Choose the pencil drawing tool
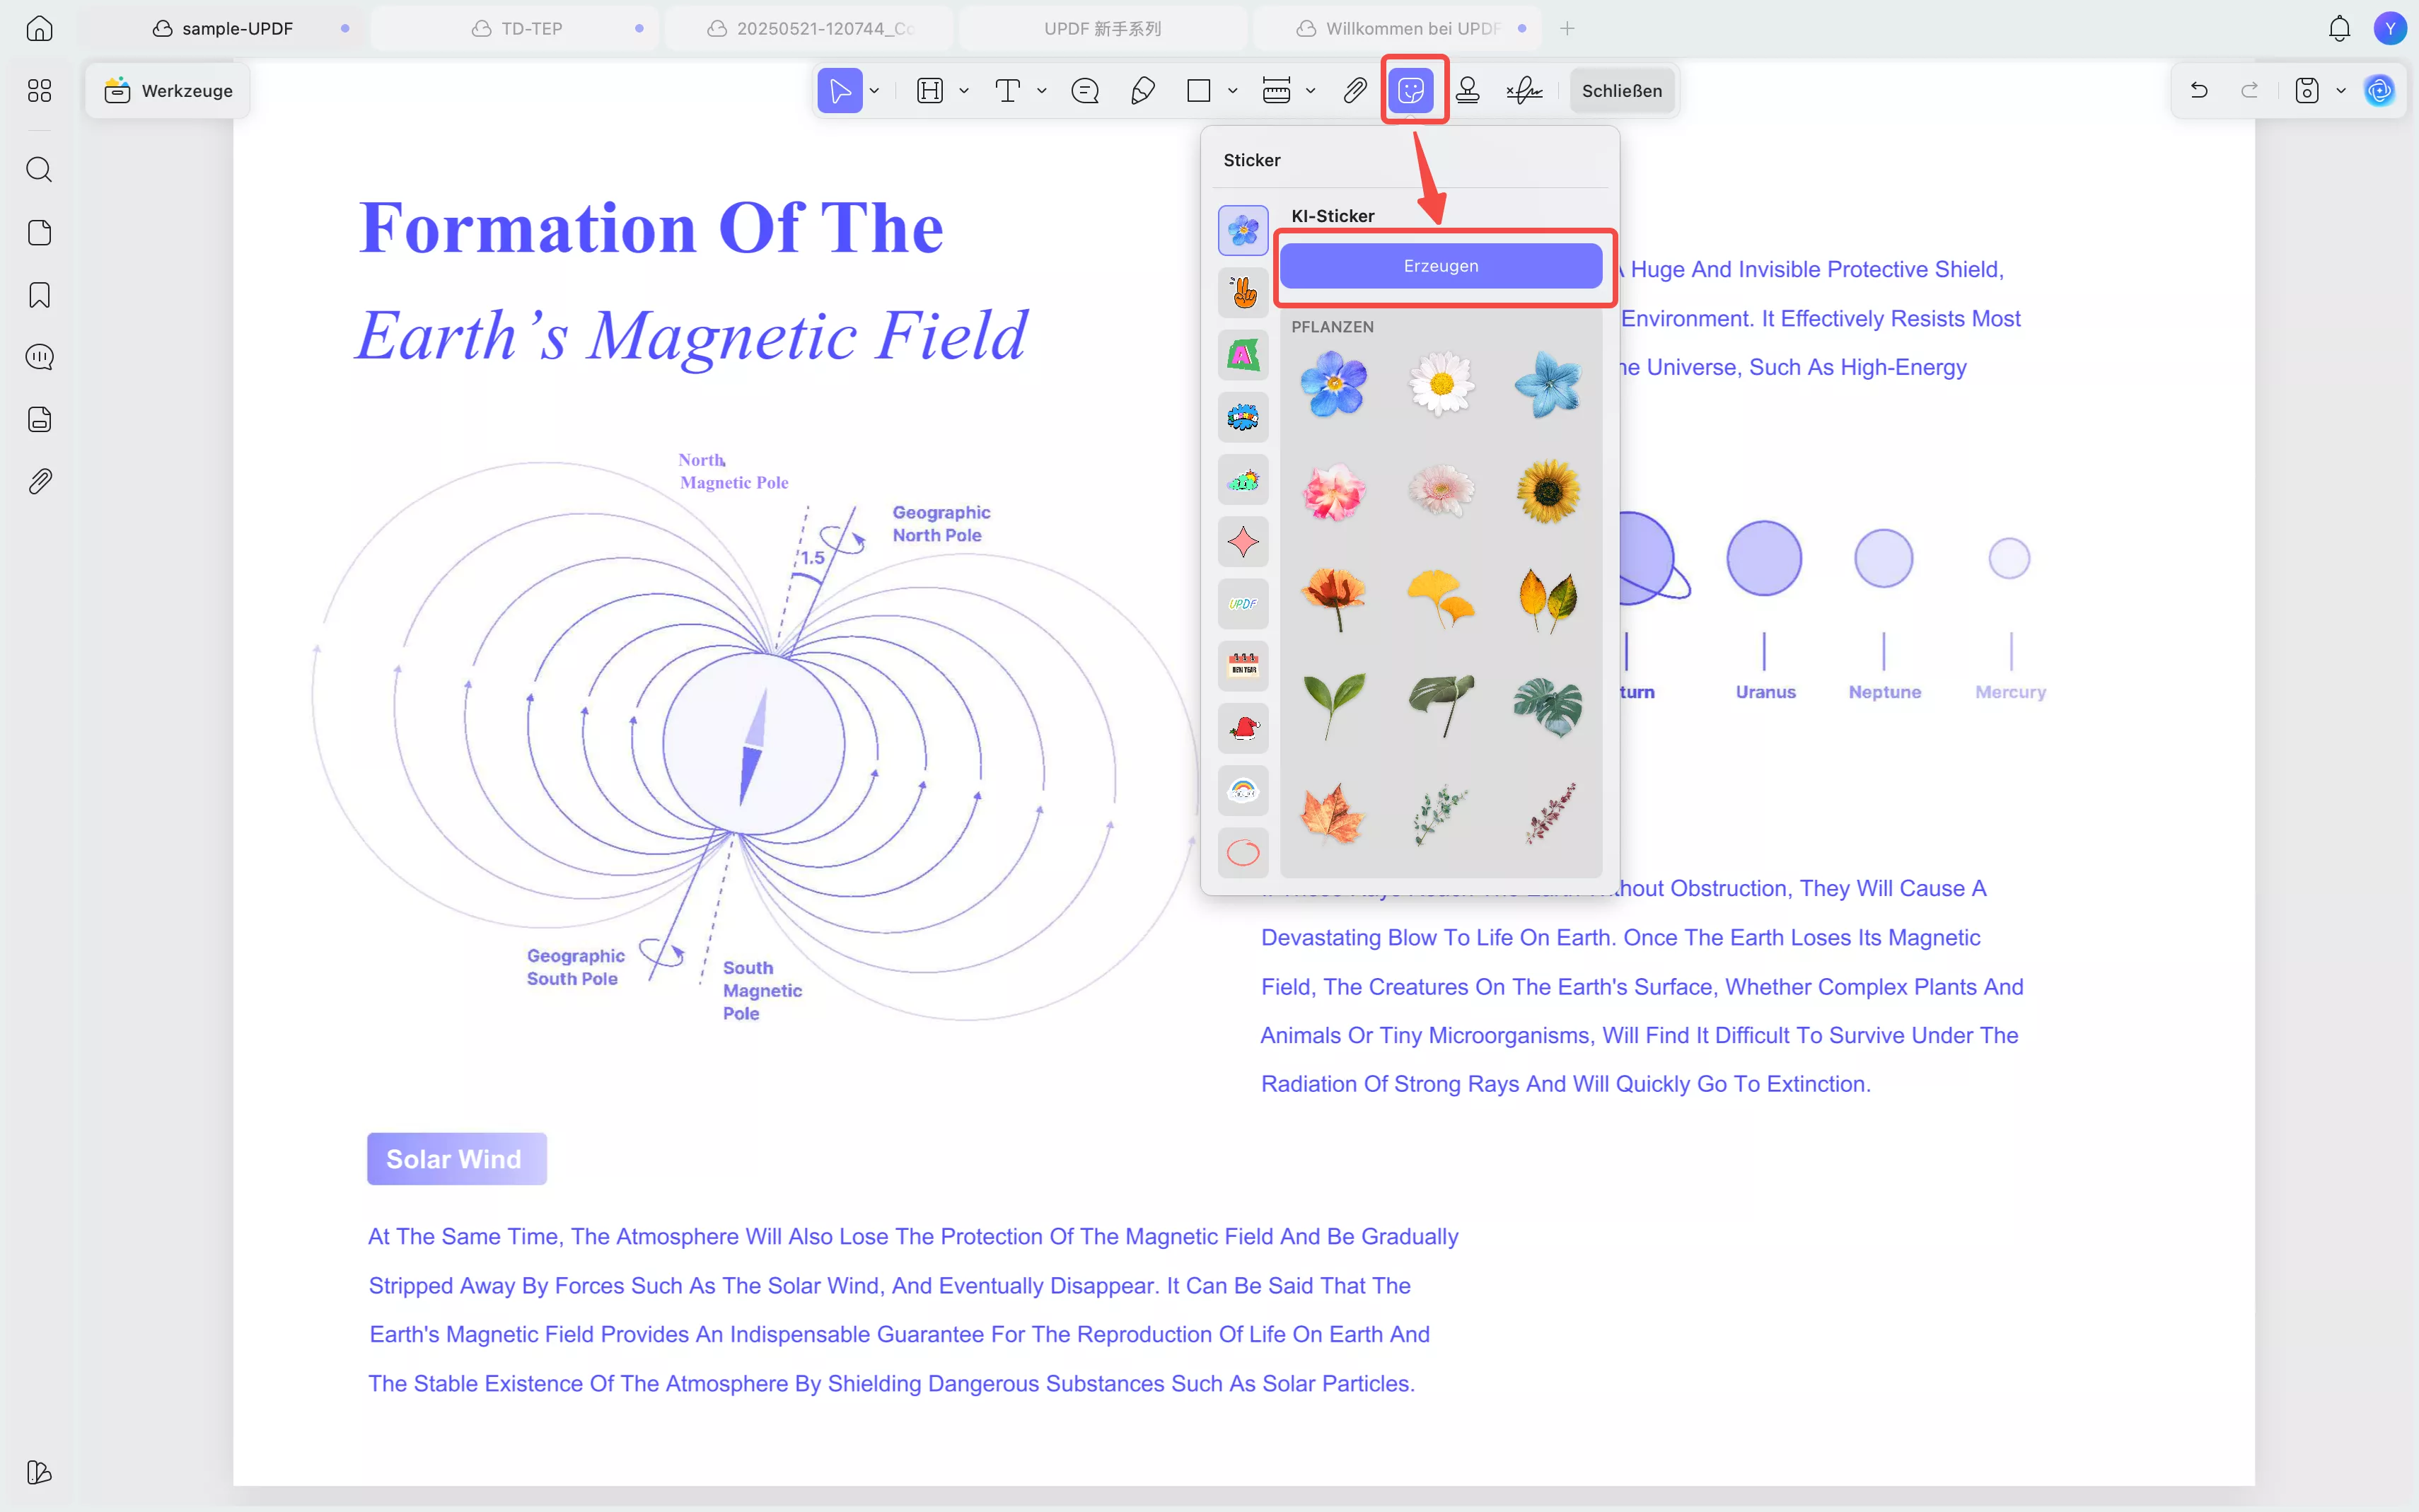The width and height of the screenshot is (2419, 1512). [x=1142, y=91]
